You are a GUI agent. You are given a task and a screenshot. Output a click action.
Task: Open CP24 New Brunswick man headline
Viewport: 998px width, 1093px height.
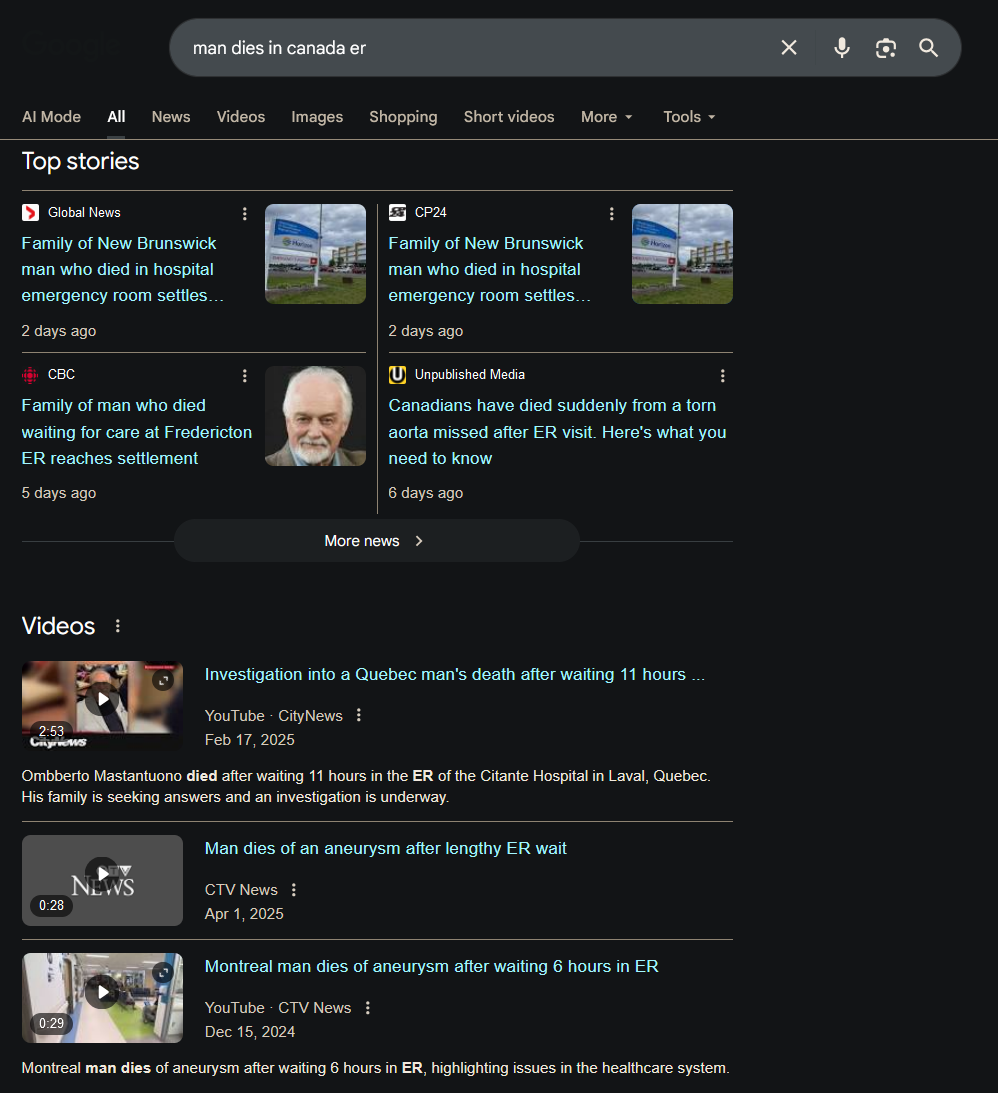click(489, 269)
